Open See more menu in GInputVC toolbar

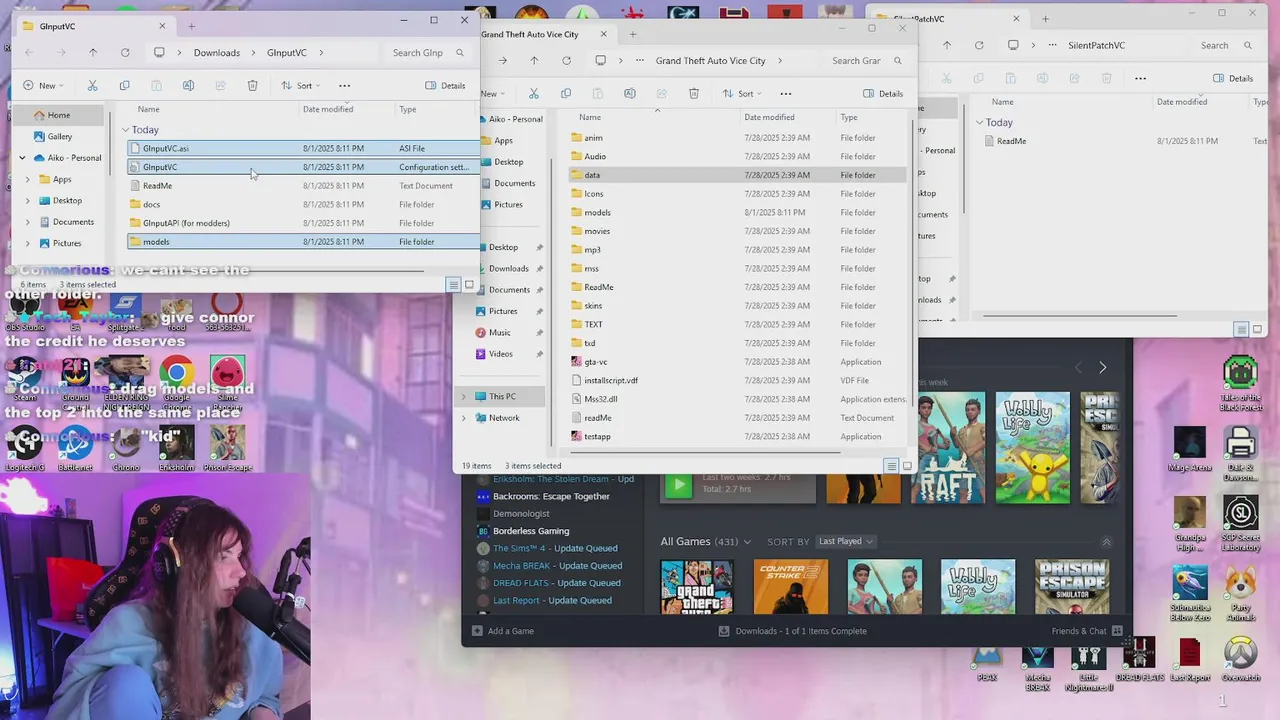[x=345, y=86]
